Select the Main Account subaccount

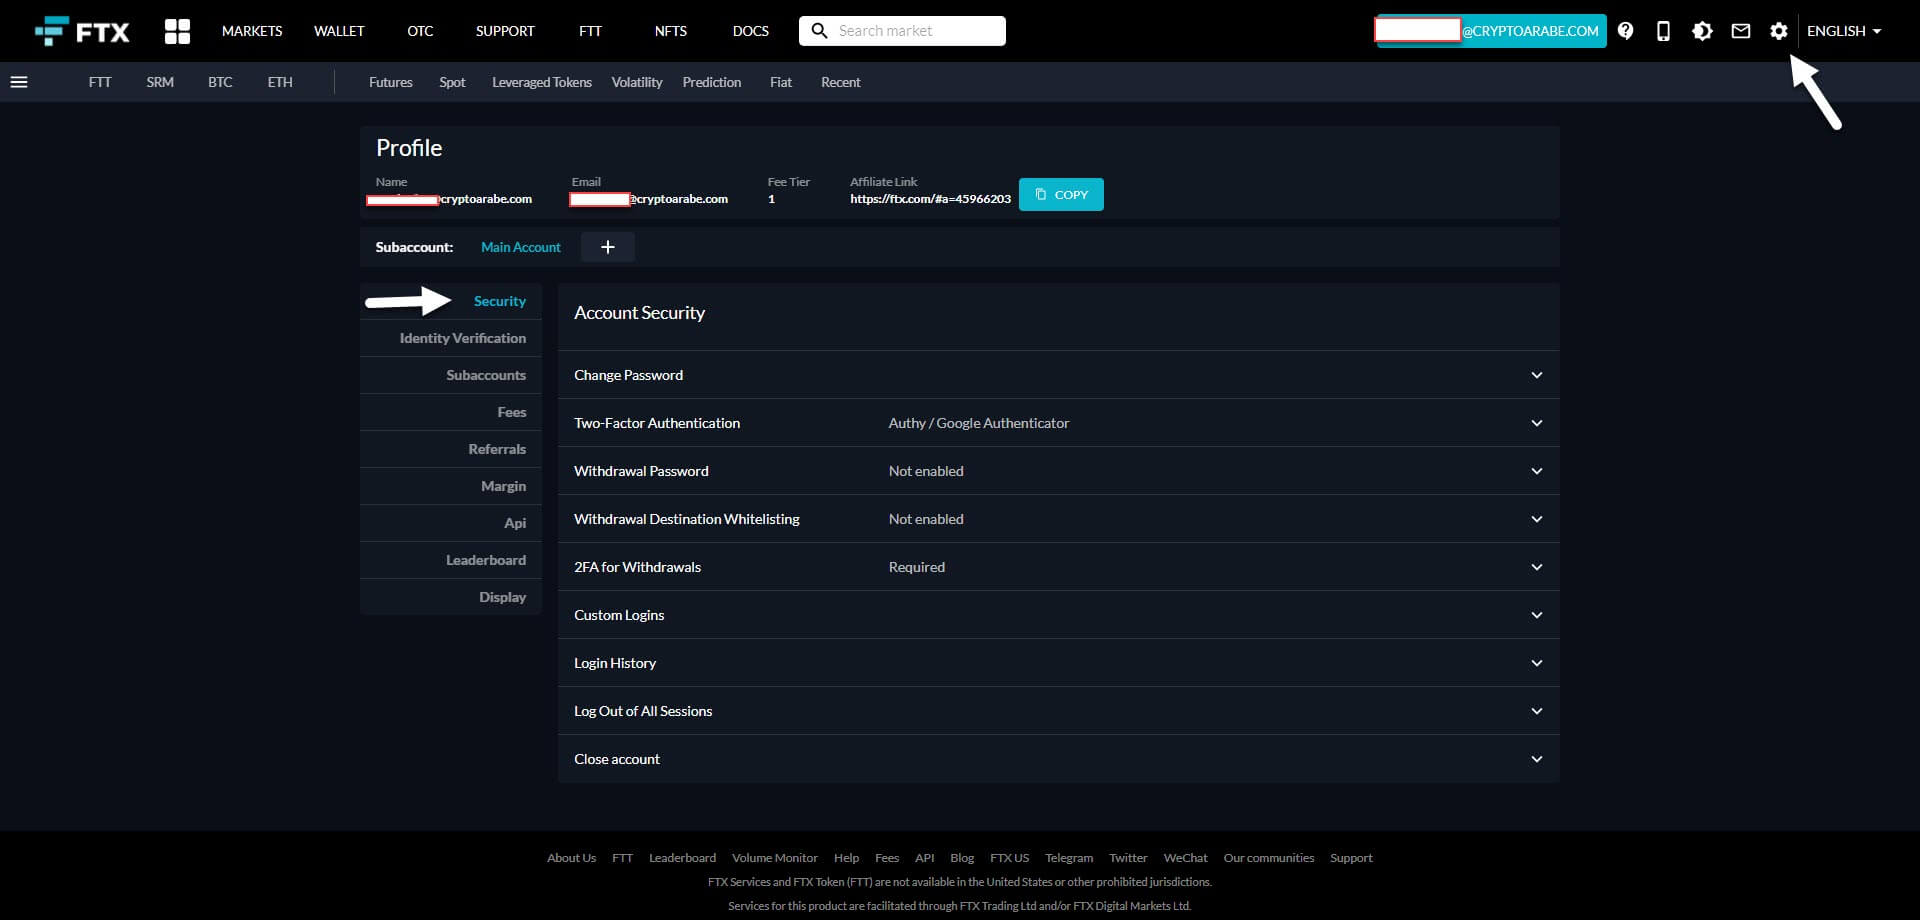coord(520,247)
